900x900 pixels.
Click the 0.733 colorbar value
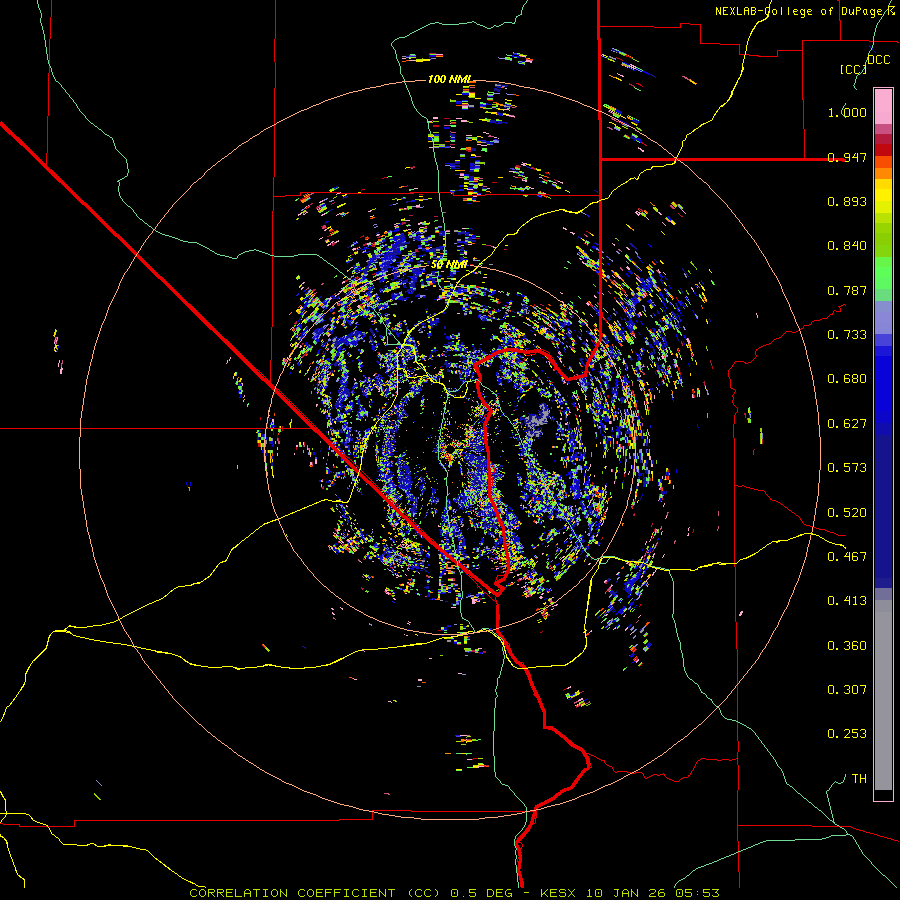847,334
